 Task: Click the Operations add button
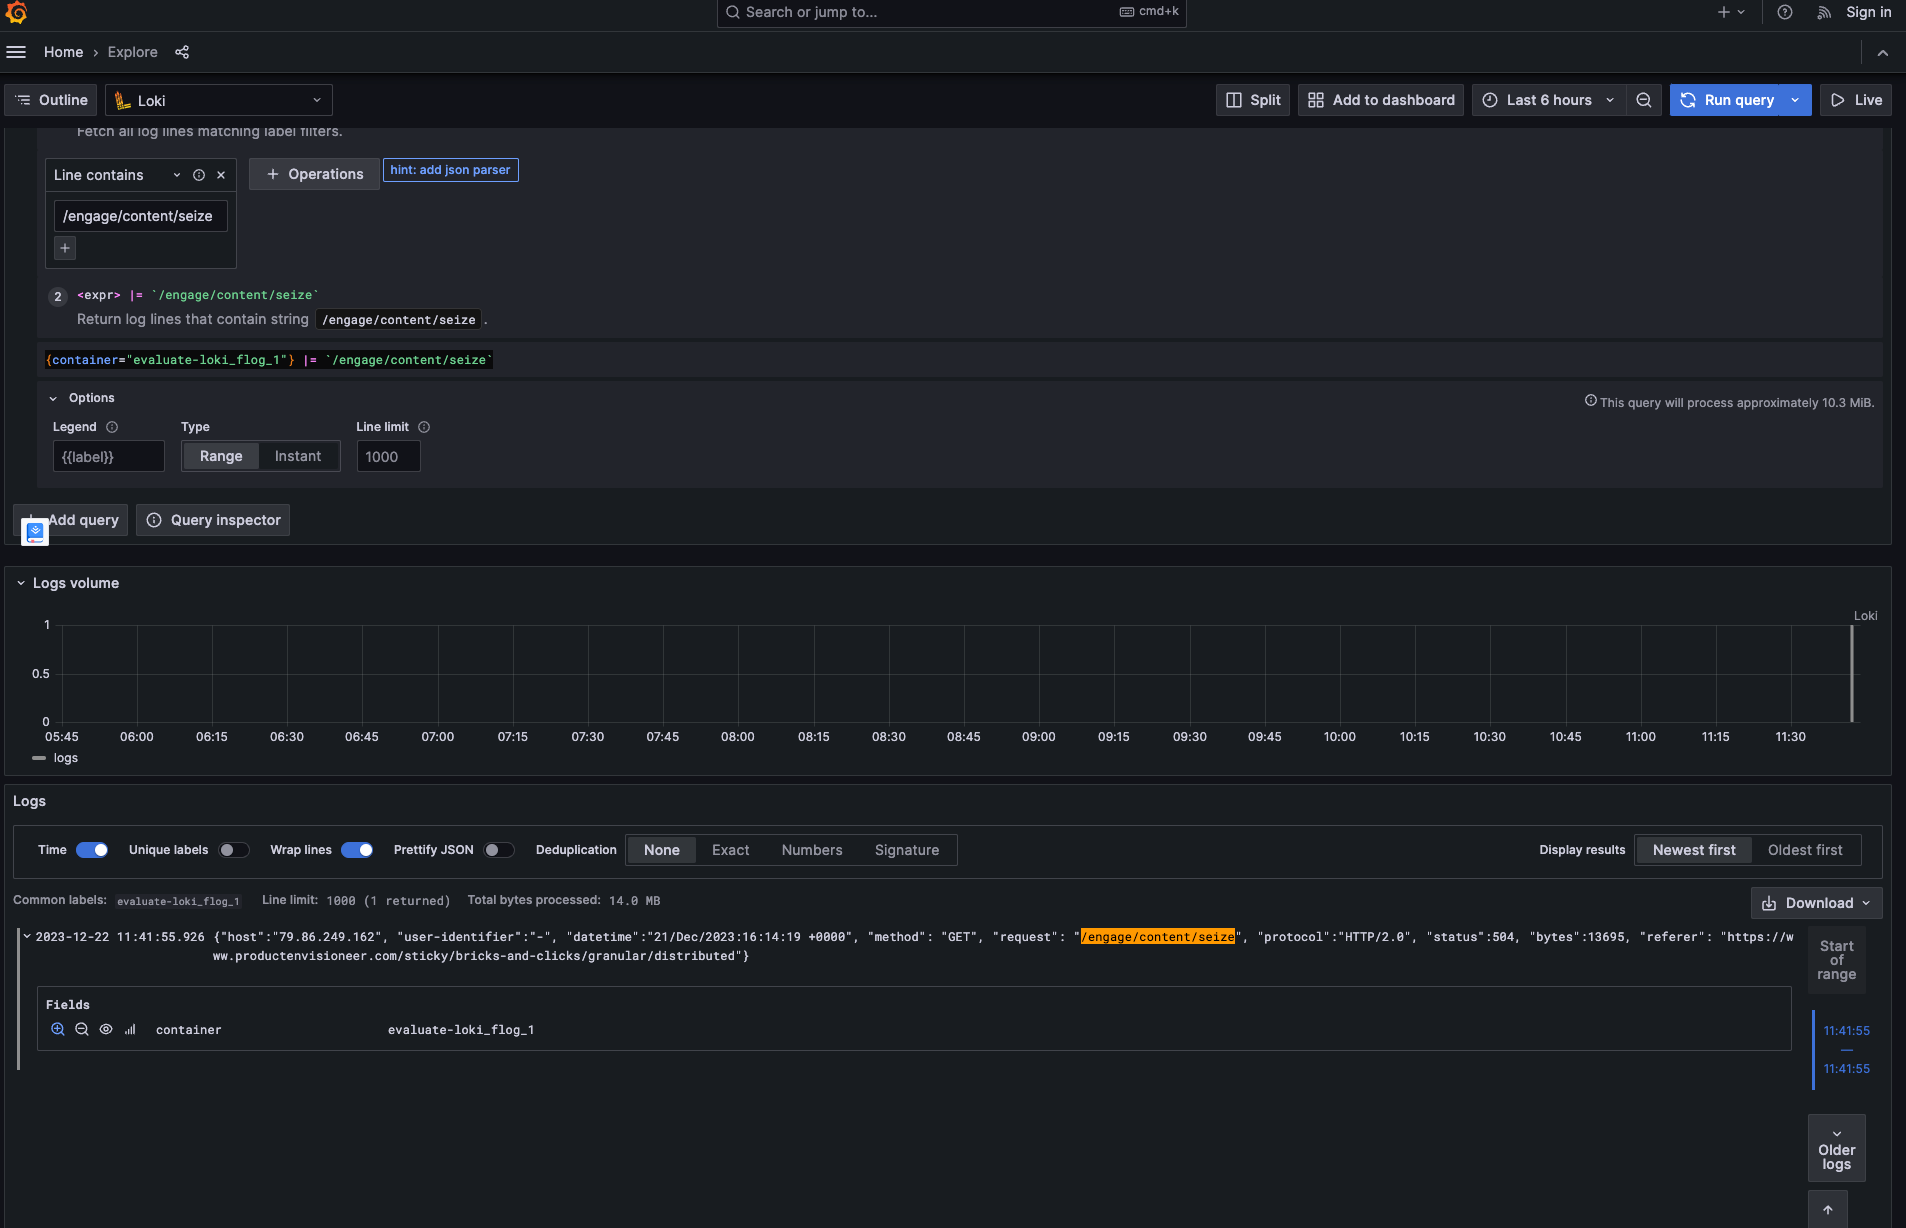[314, 174]
